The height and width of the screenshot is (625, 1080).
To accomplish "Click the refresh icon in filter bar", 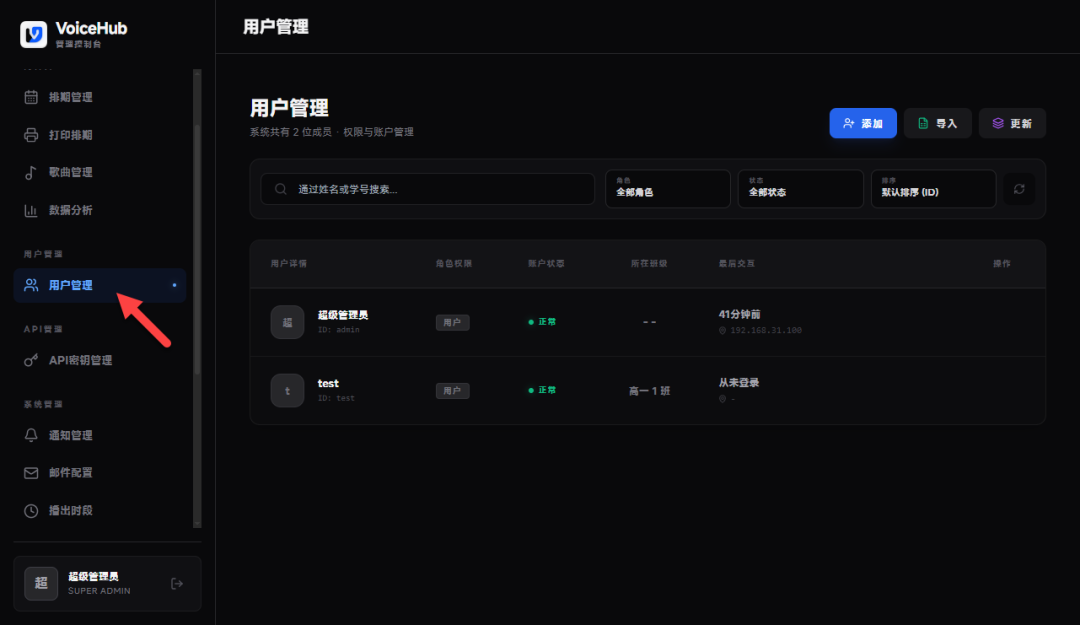I will point(1019,189).
